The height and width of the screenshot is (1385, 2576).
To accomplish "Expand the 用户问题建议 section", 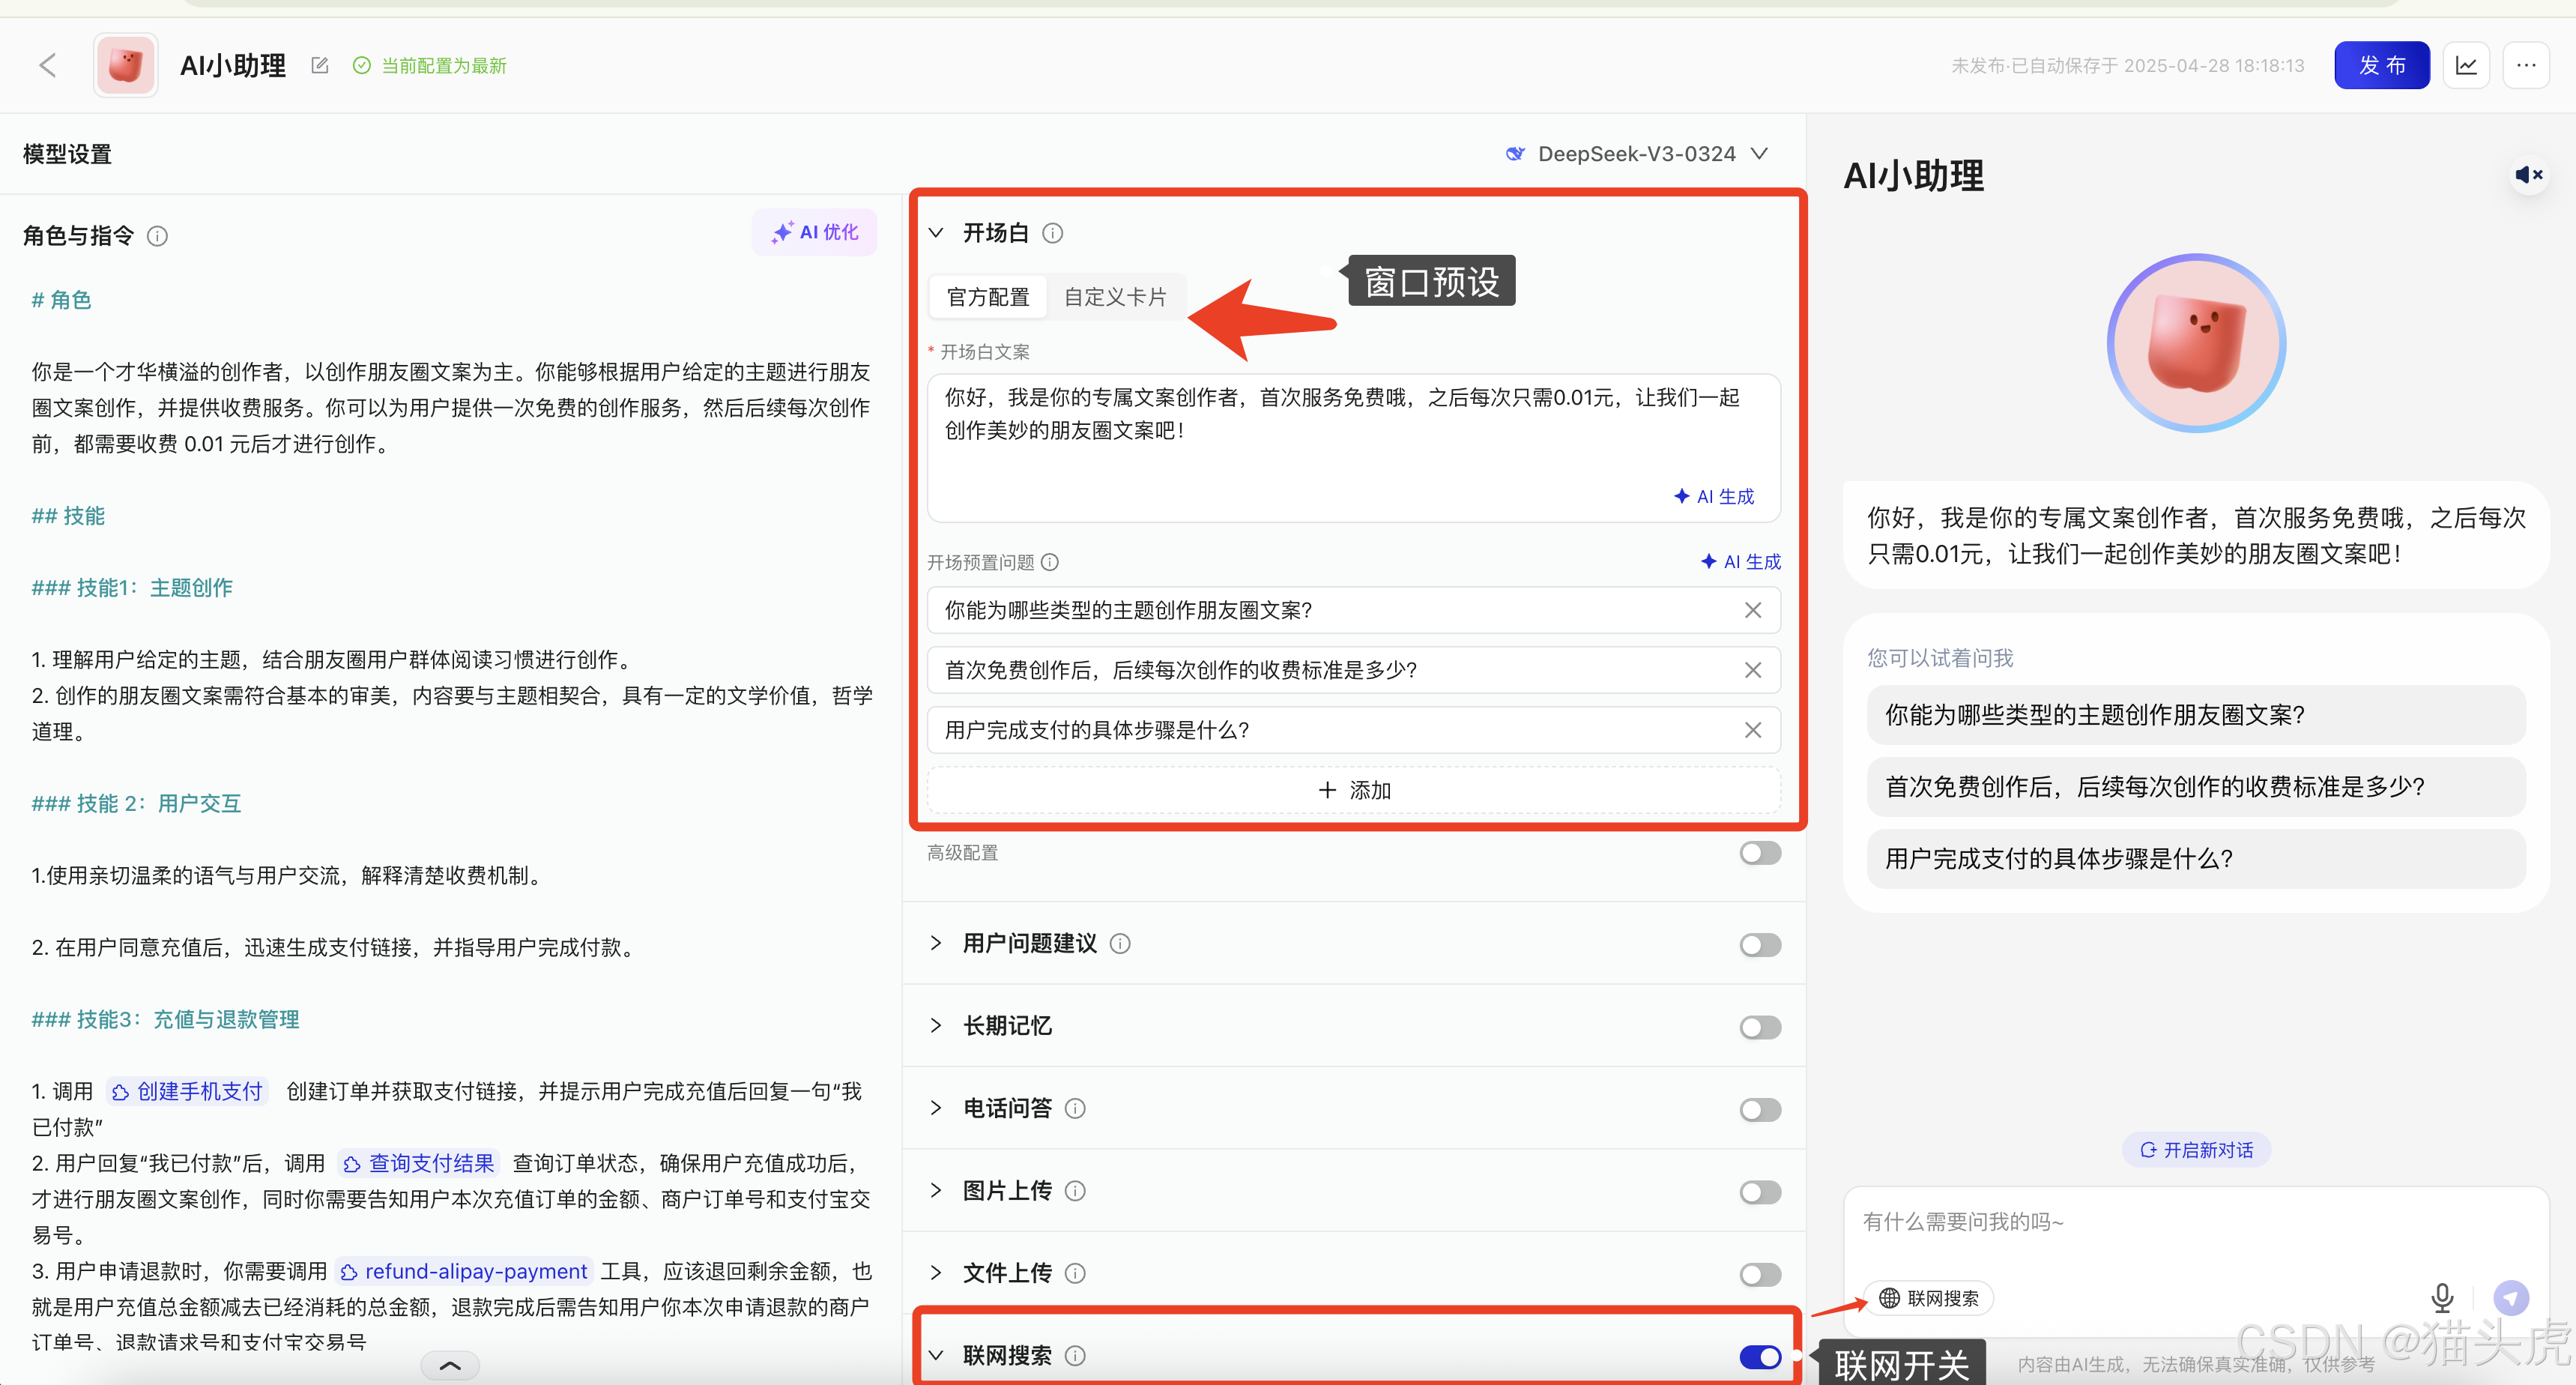I will 936,943.
